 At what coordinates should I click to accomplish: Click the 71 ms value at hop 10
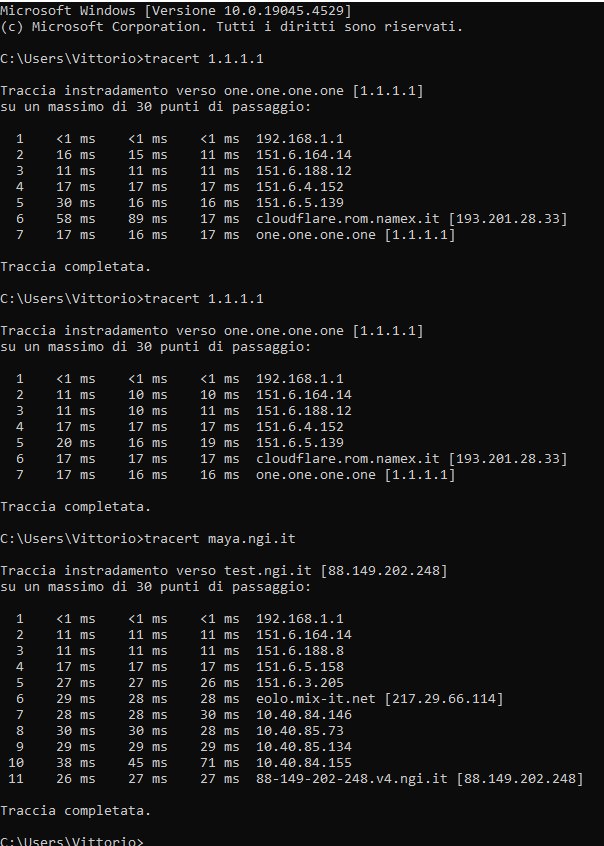(219, 763)
